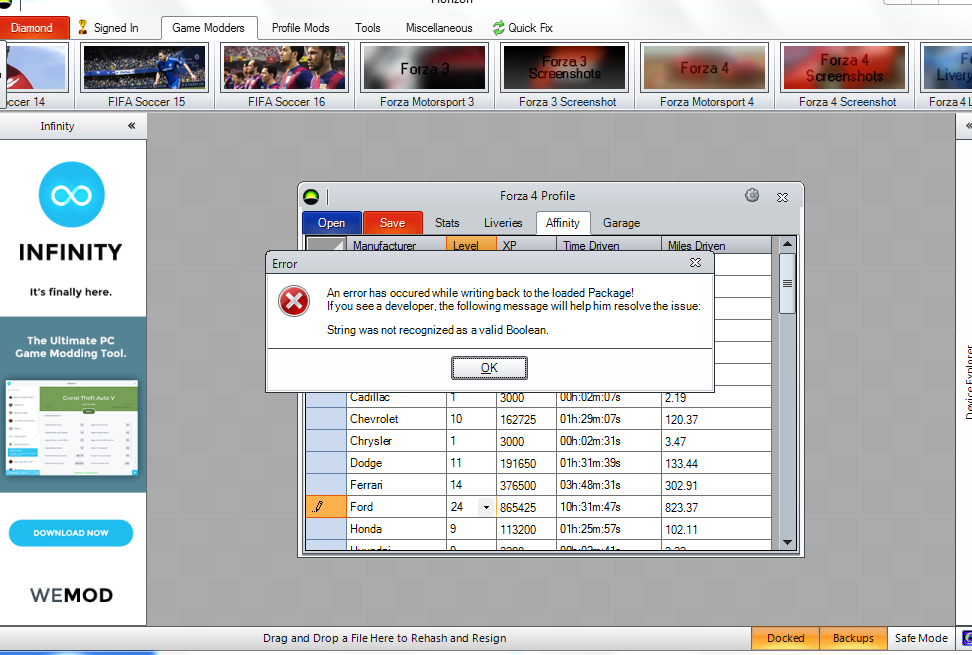The width and height of the screenshot is (972, 655).
Task: Click the WeMod logo in sidebar
Action: [72, 596]
